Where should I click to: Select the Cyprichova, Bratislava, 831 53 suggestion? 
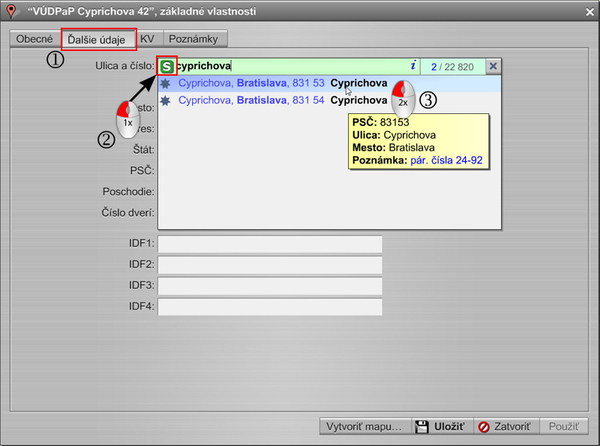[280, 84]
